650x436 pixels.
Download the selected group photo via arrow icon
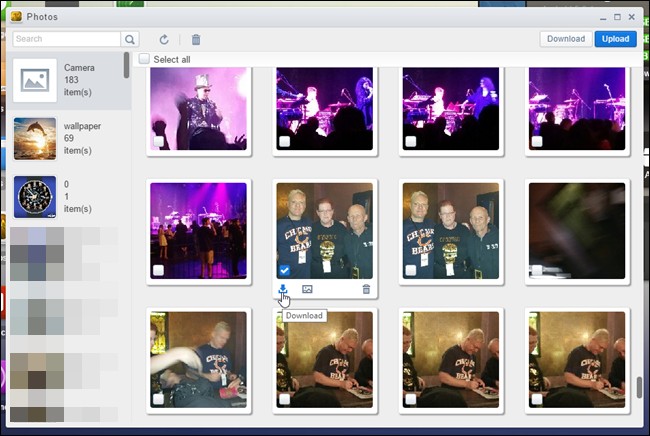(x=283, y=289)
